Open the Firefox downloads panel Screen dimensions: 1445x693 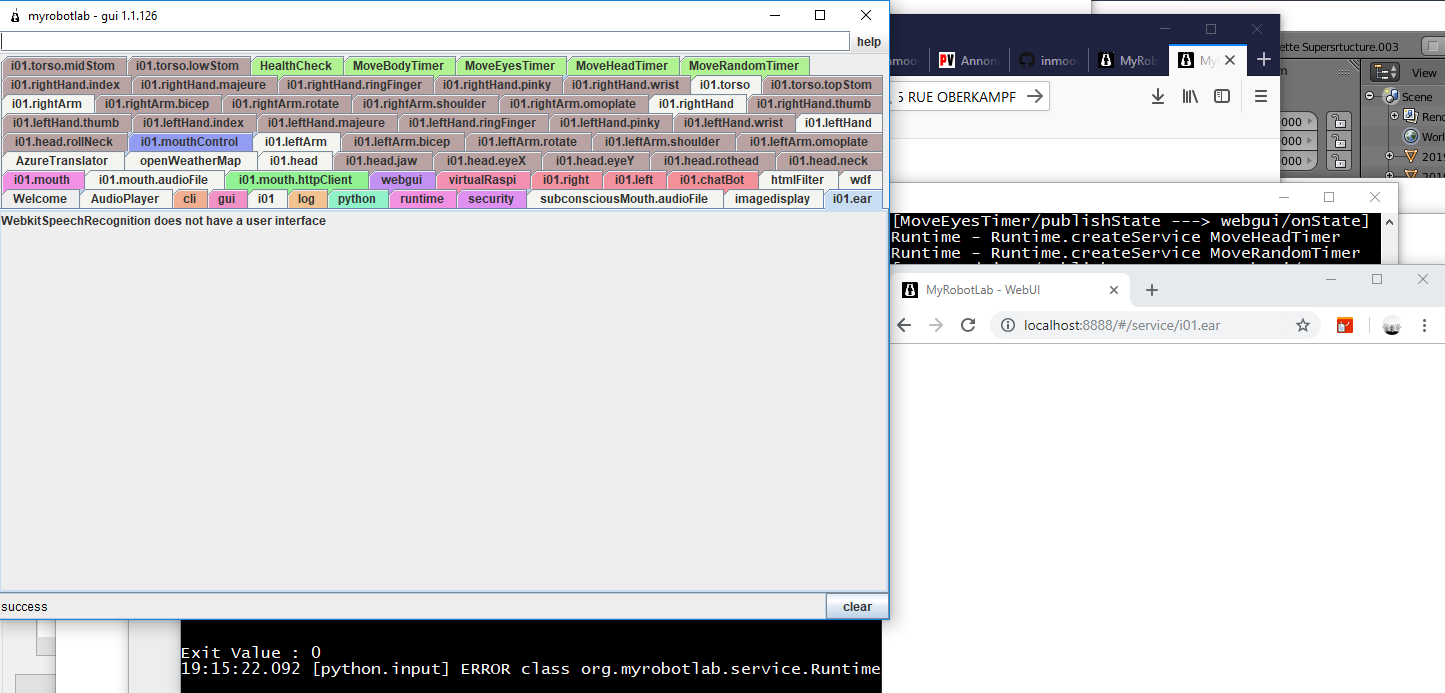(1158, 96)
